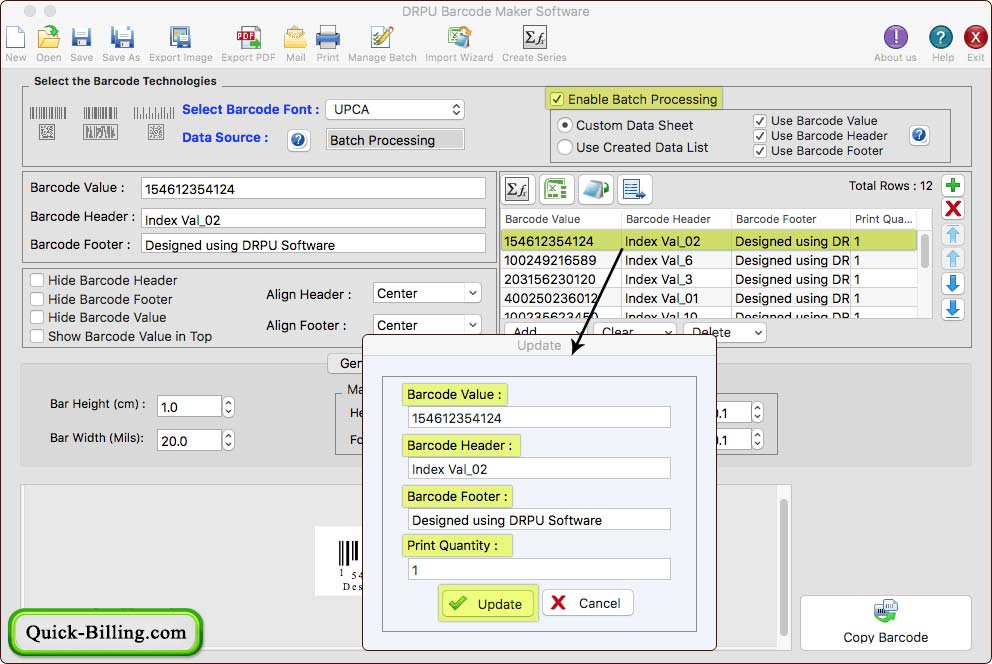Screen dimensions: 992x664
Task: Click the Barcode Value column heading
Action: [x=542, y=219]
